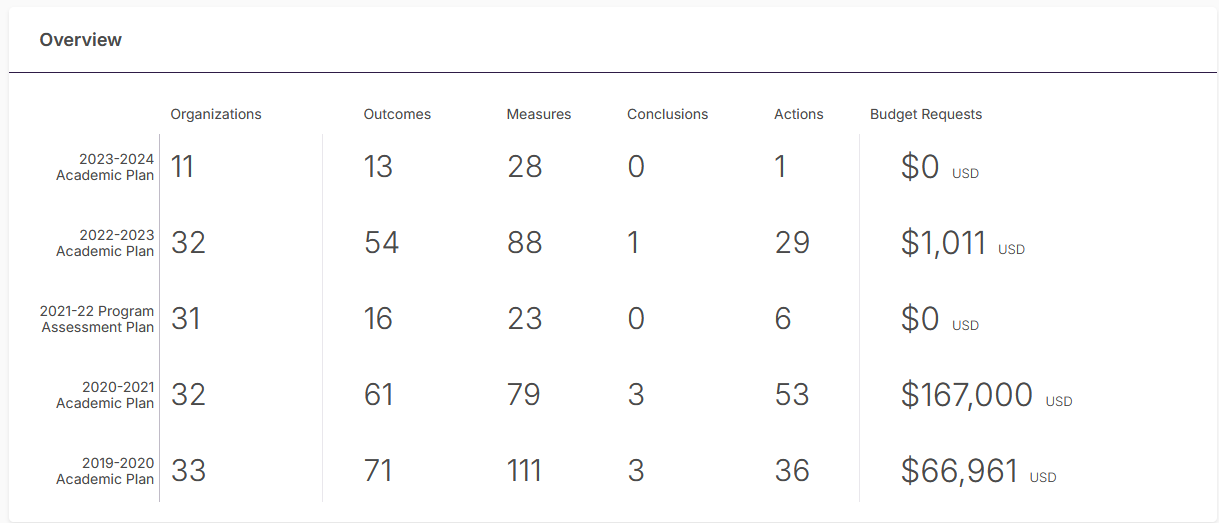Click the Outcomes column header
The image size is (1219, 523).
click(x=397, y=114)
